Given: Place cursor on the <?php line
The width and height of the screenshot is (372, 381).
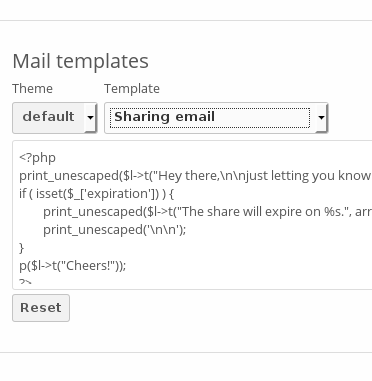Looking at the screenshot, I should [x=37, y=158].
